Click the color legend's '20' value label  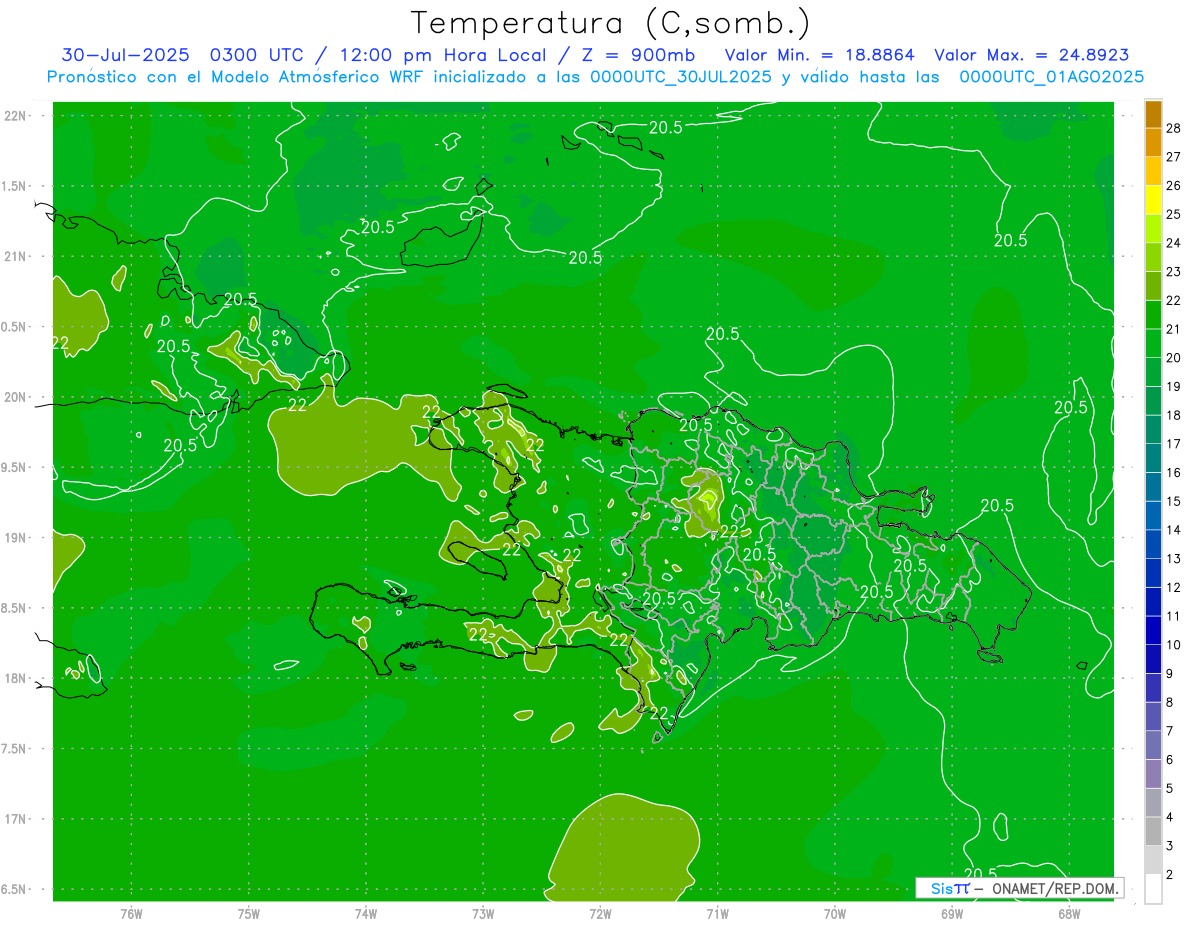pos(1174,358)
